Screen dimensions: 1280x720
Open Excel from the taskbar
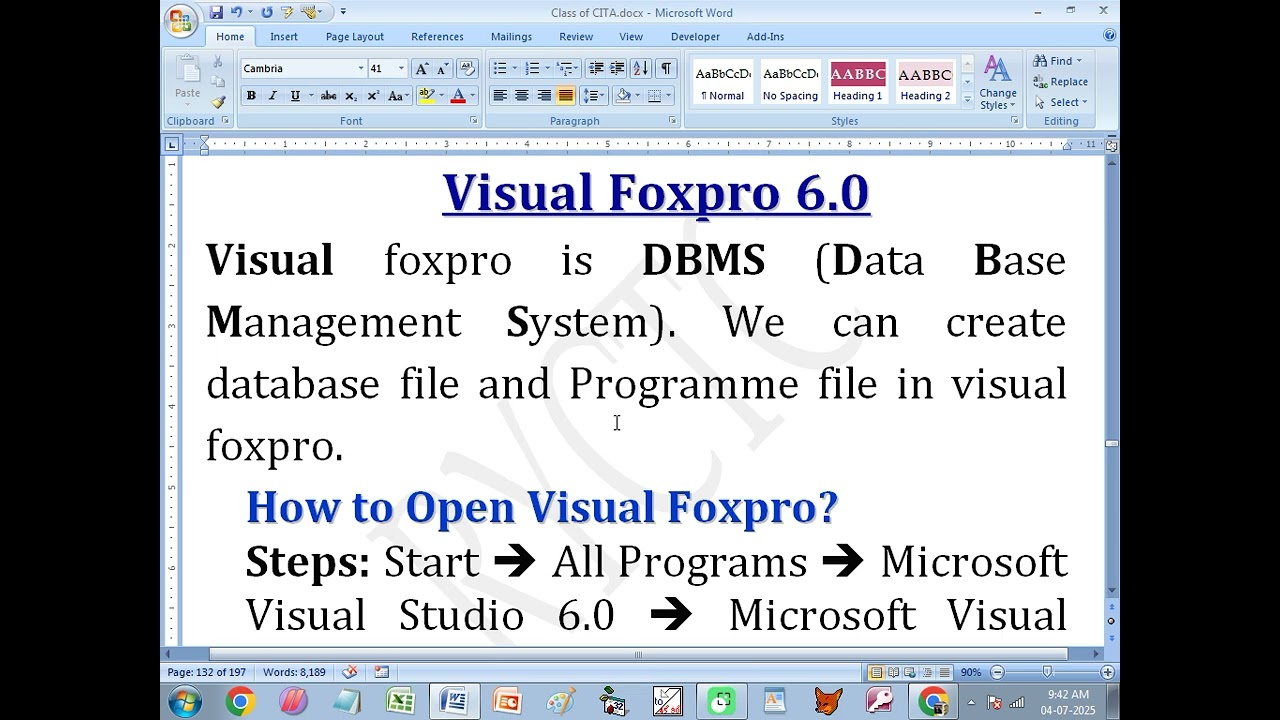click(x=400, y=701)
